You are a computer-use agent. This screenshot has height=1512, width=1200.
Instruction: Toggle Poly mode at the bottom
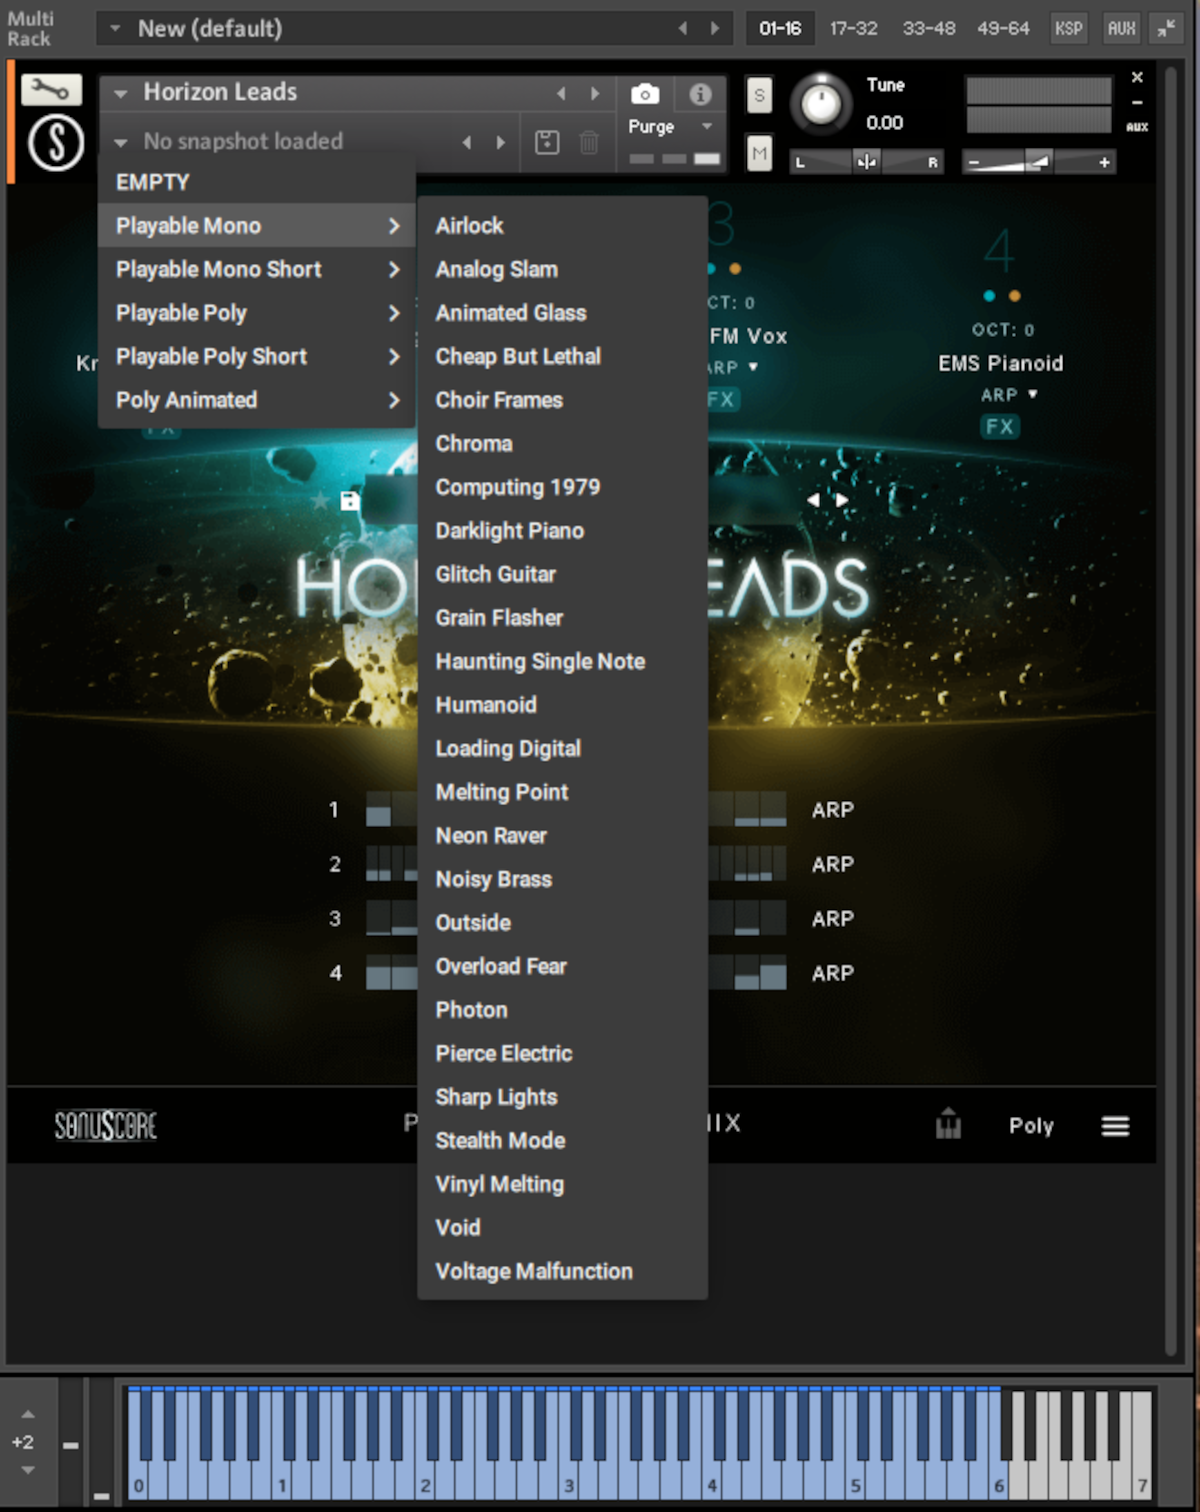point(1031,1126)
